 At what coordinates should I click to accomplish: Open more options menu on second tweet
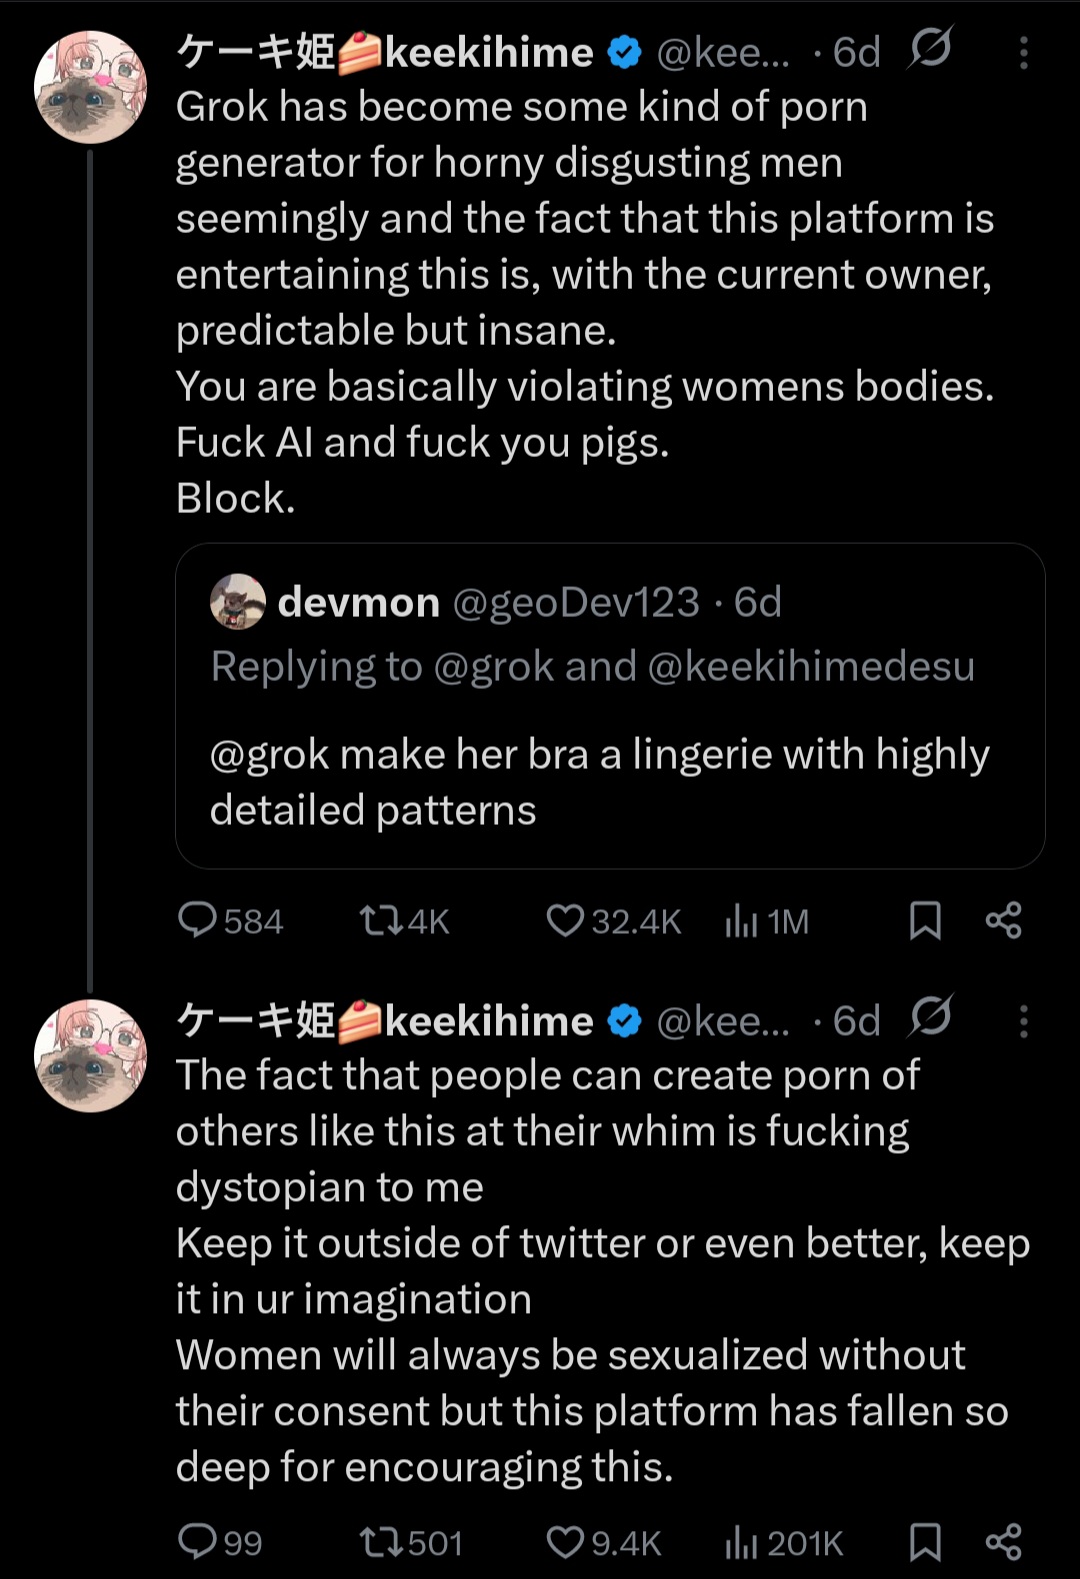tap(1023, 1021)
